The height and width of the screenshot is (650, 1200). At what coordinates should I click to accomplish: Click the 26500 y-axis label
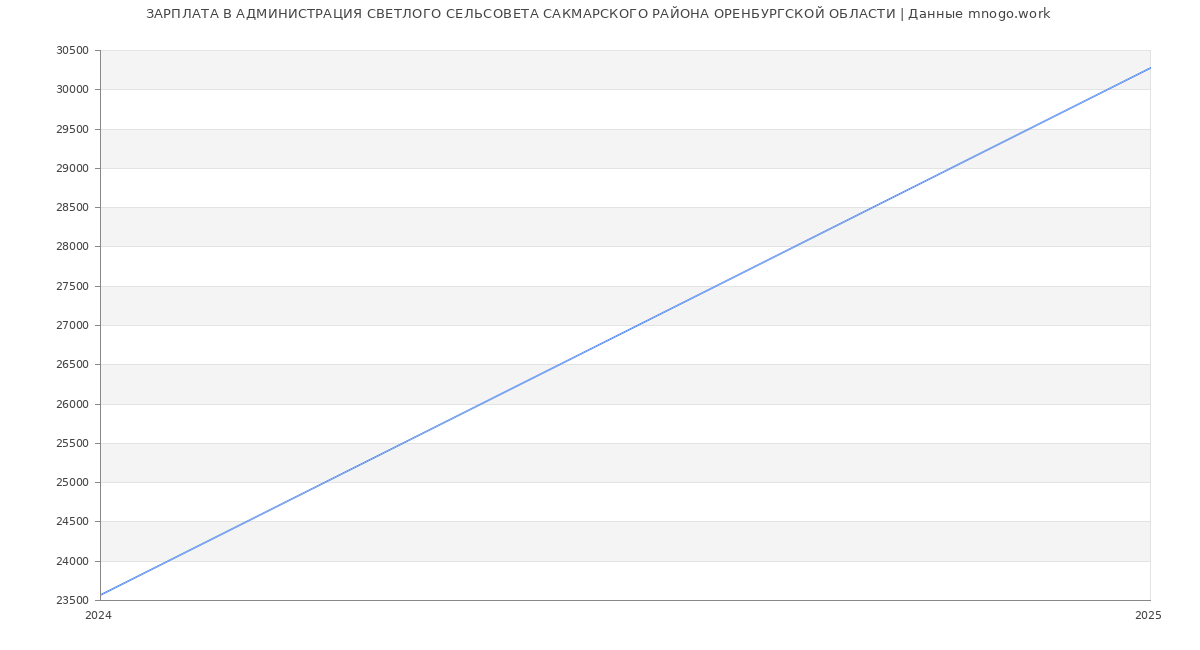(x=72, y=365)
